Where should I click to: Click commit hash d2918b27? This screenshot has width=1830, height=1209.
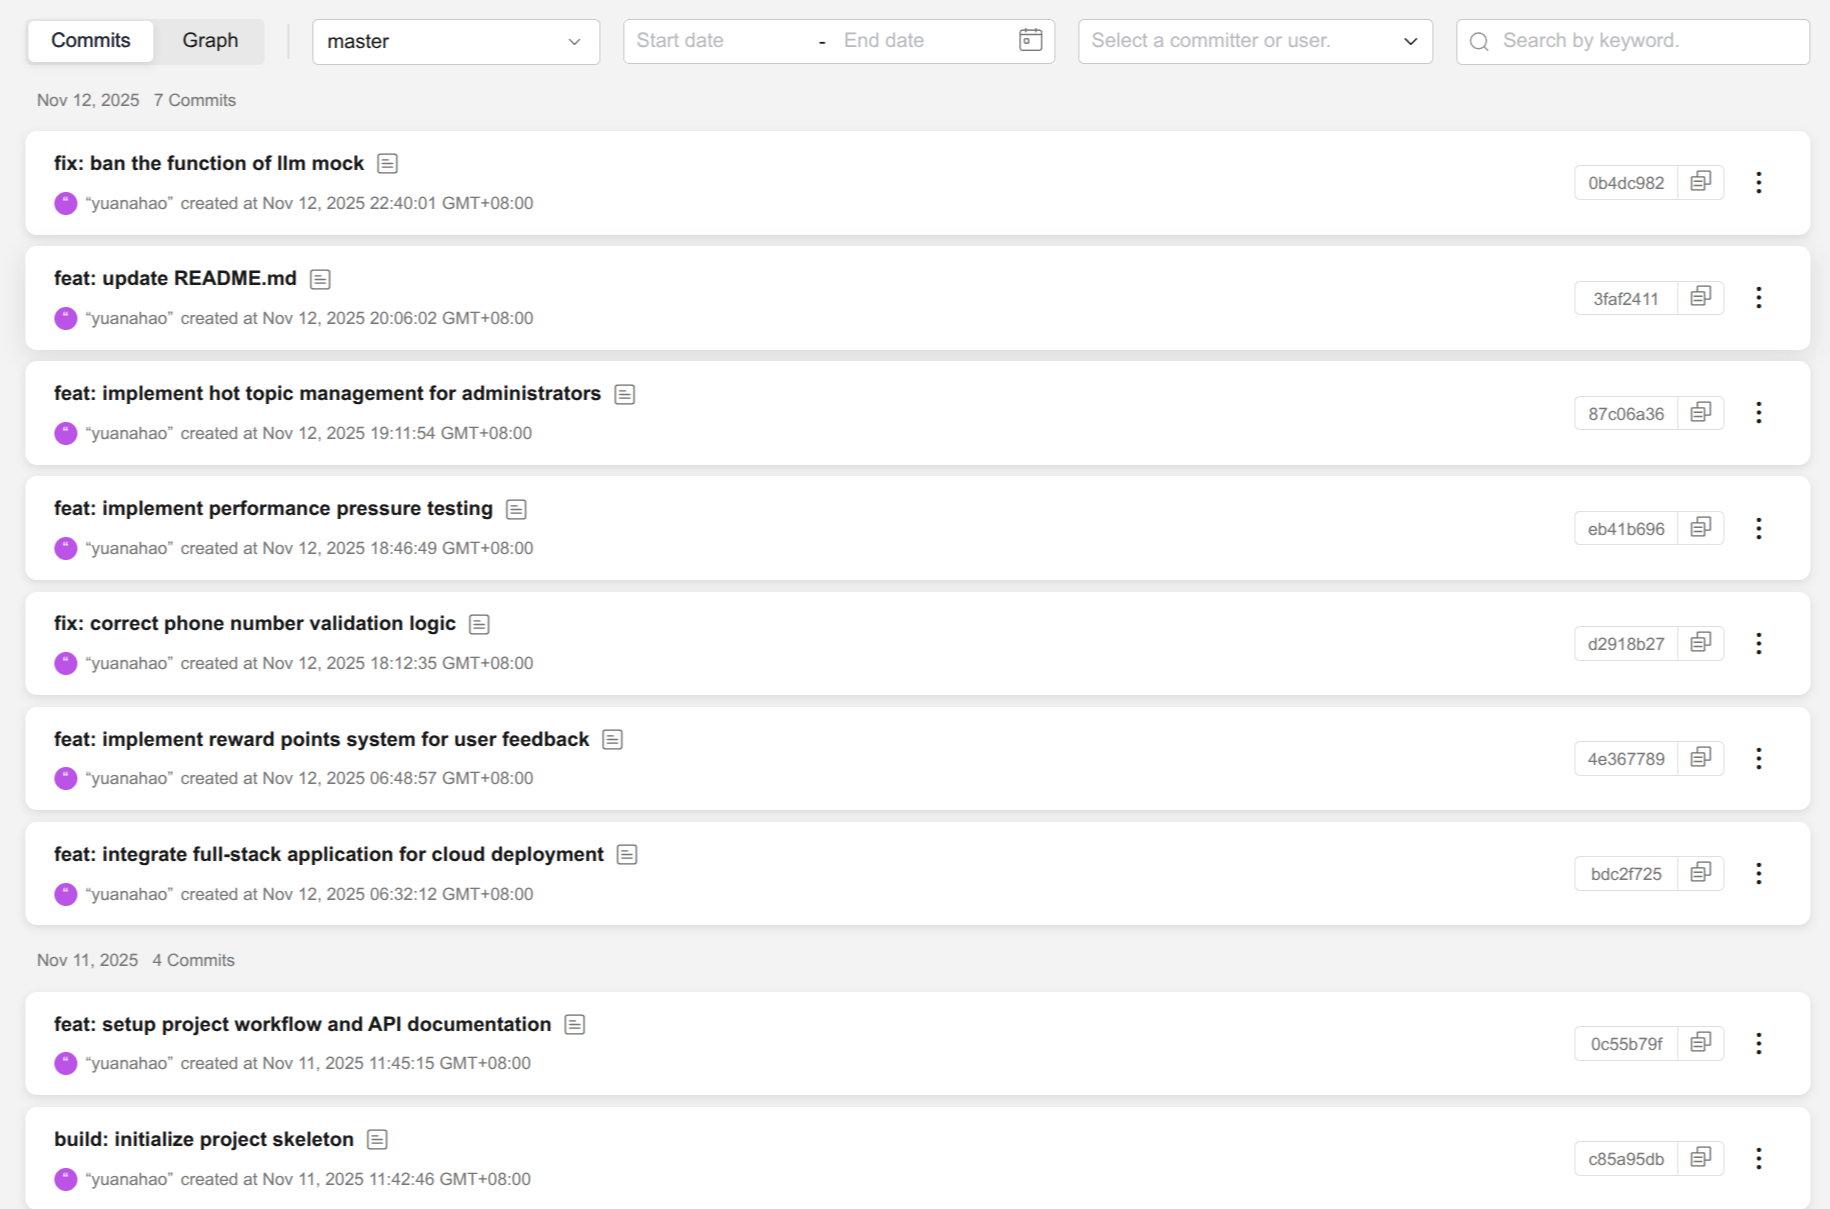[x=1626, y=643]
